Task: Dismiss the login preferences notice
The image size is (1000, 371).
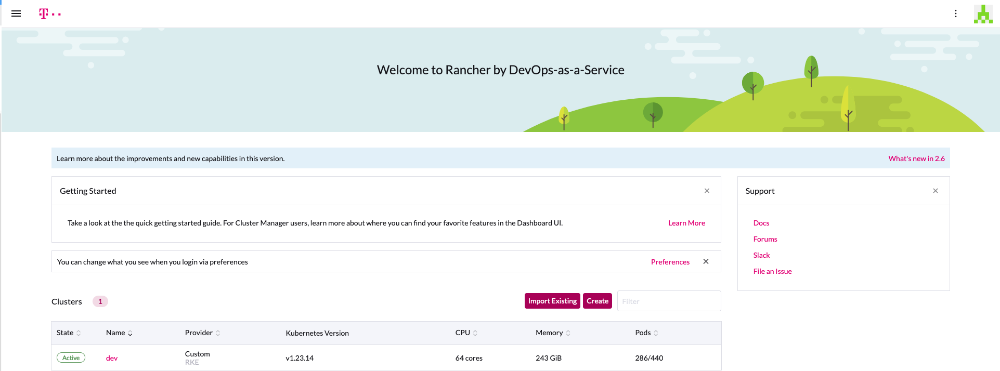Action: tap(705, 261)
